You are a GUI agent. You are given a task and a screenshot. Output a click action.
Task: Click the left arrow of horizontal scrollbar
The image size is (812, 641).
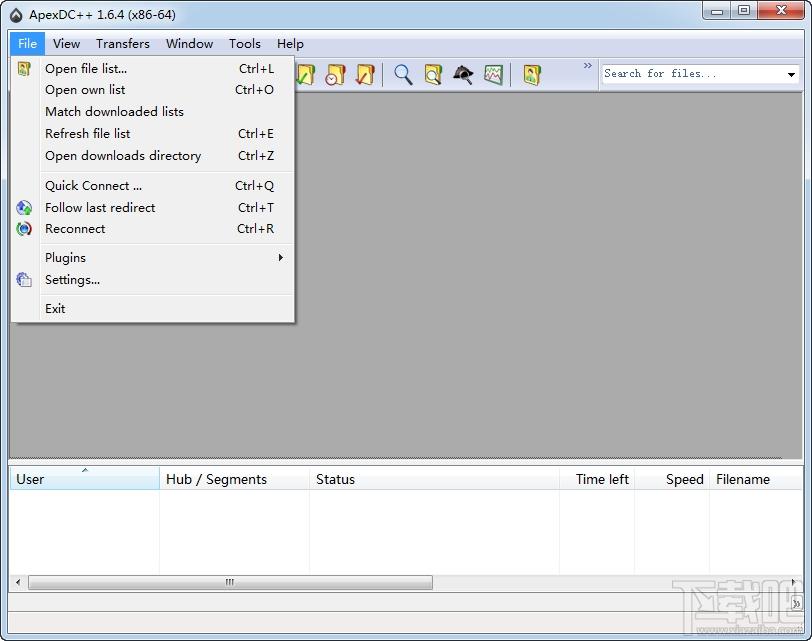tap(18, 582)
